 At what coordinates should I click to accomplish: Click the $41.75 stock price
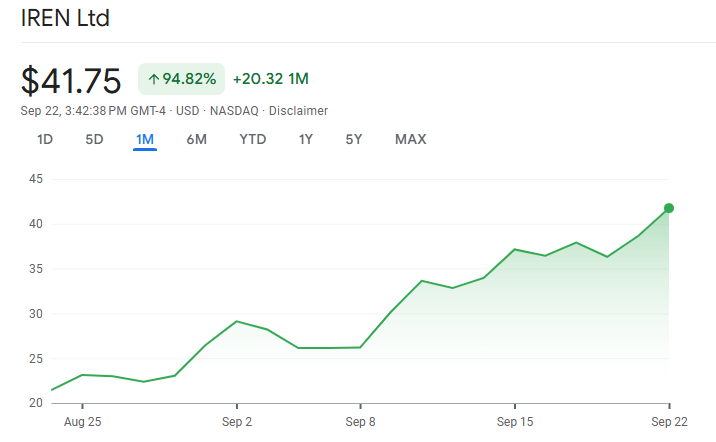coord(71,79)
